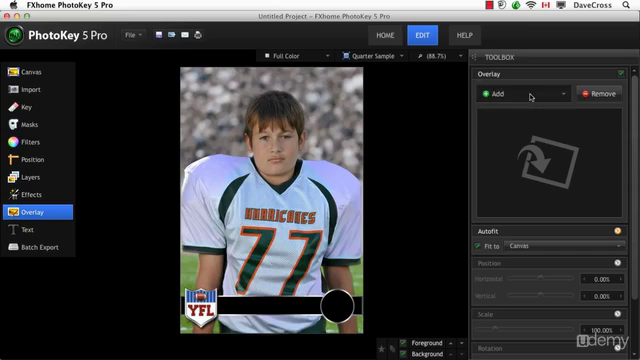The height and width of the screenshot is (360, 640).
Task: Open the Import section
Action: 38,90
